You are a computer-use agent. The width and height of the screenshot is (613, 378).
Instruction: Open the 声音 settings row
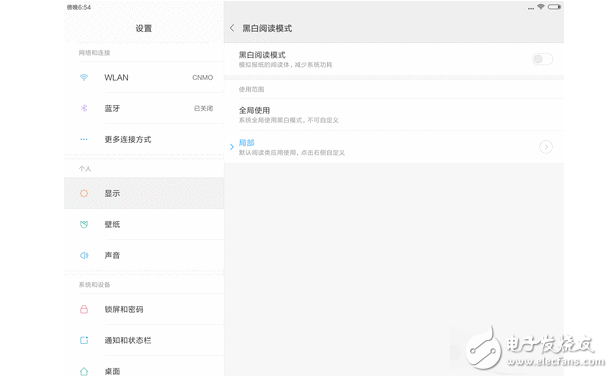tap(144, 255)
